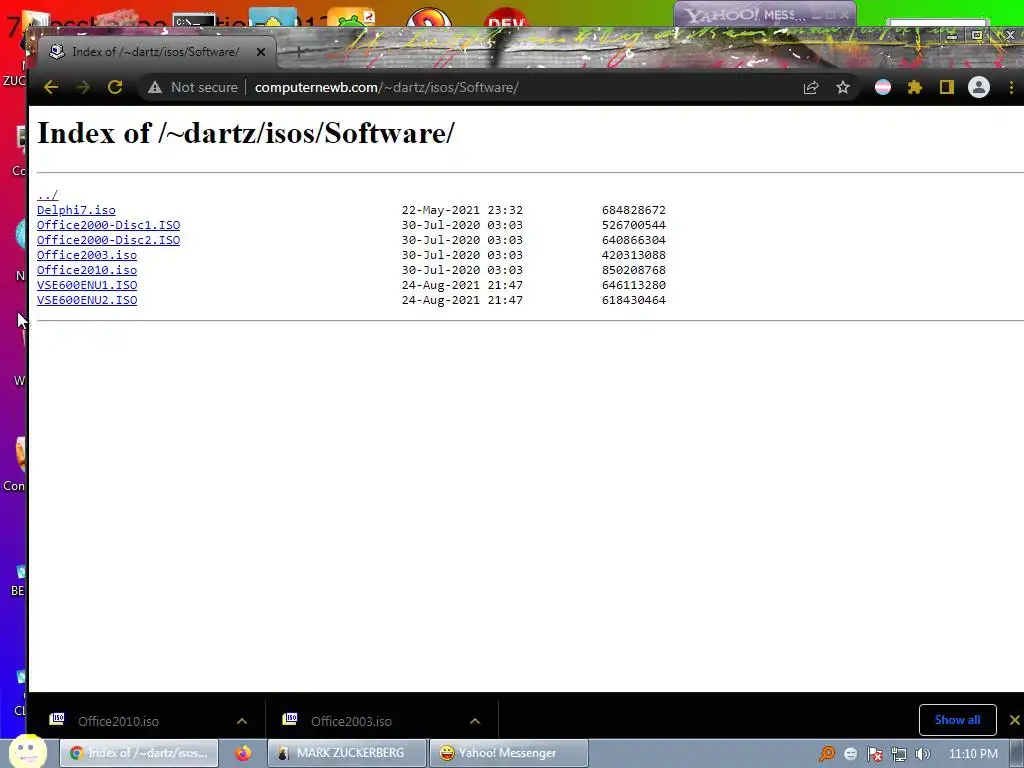Open Chrome three-dot menu

(x=1012, y=88)
